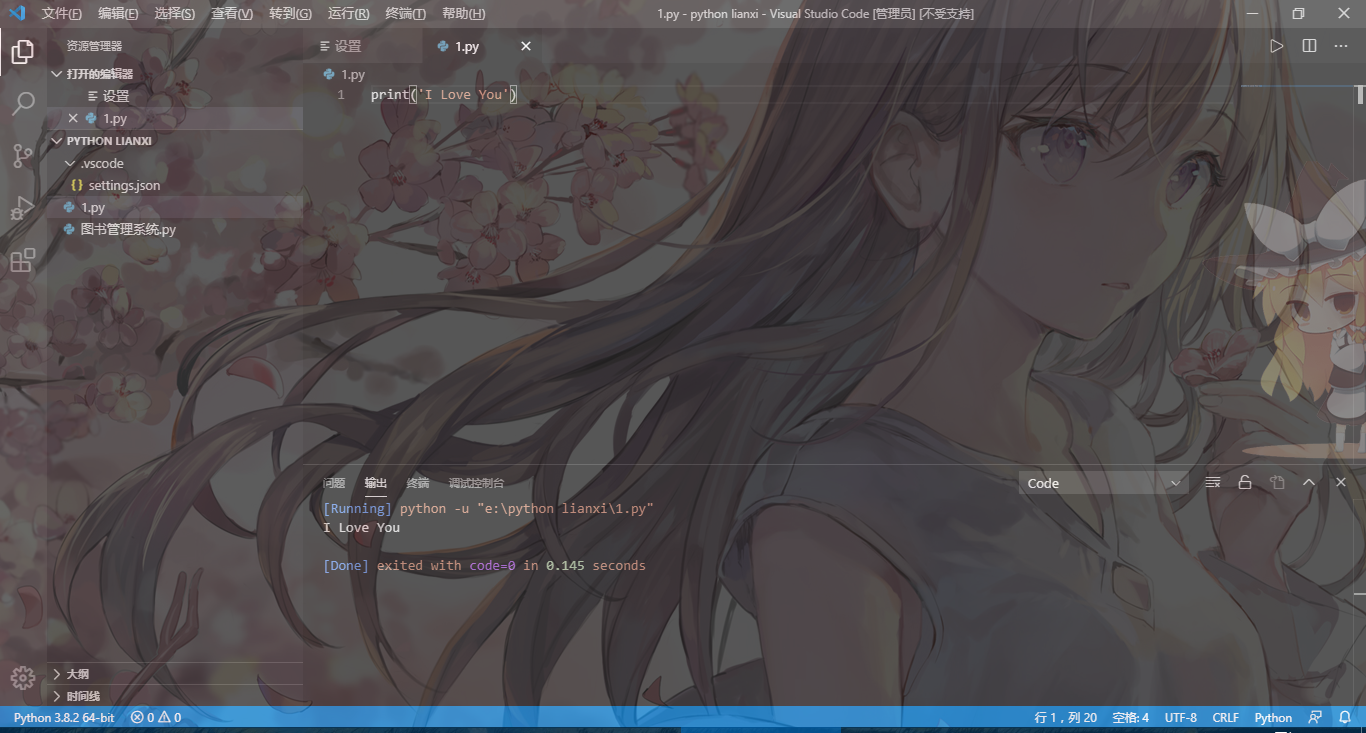The height and width of the screenshot is (733, 1366).
Task: Maximize the panel with the chevron toggle
Action: point(1309,482)
